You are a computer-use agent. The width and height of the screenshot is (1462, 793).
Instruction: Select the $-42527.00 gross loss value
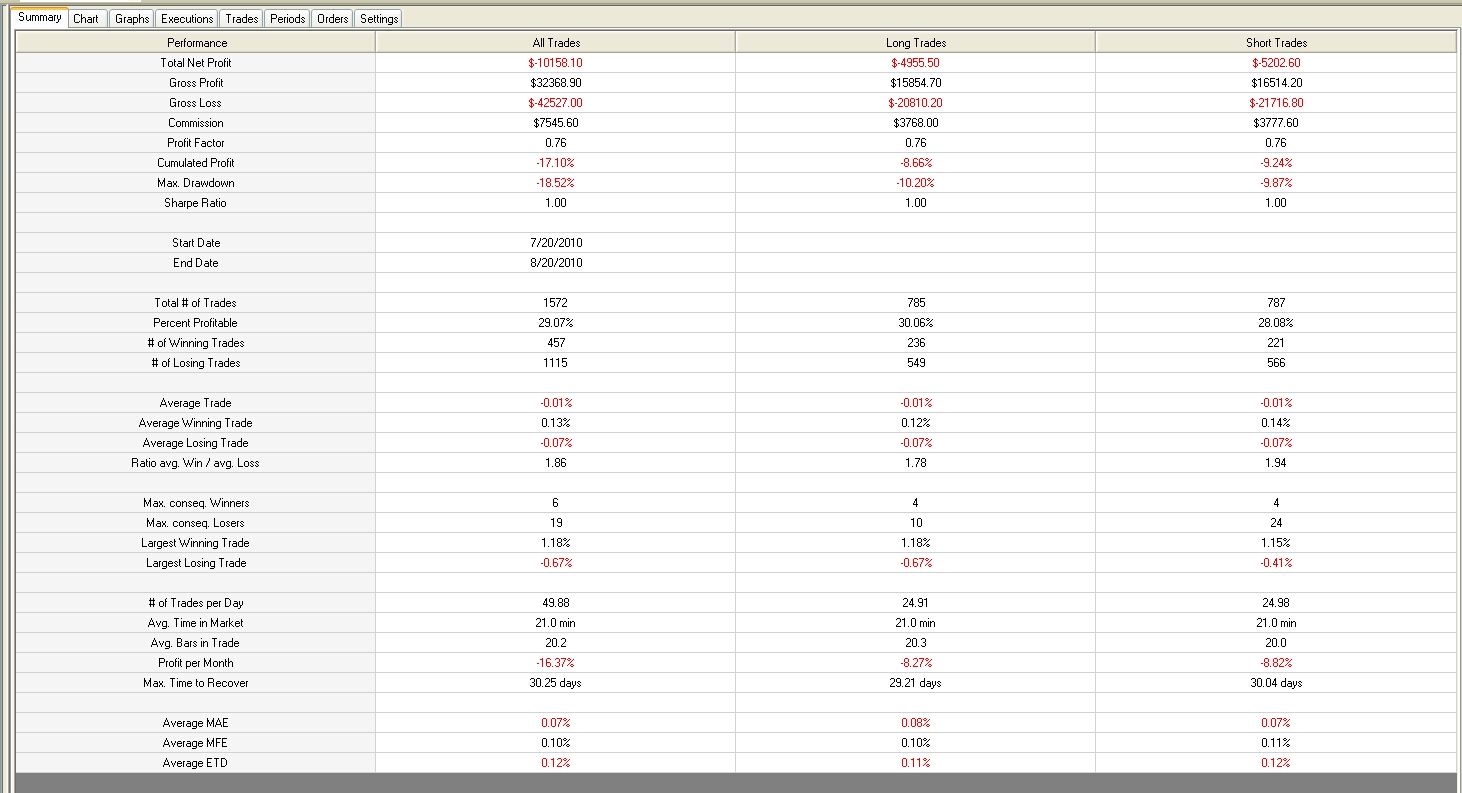tap(555, 103)
